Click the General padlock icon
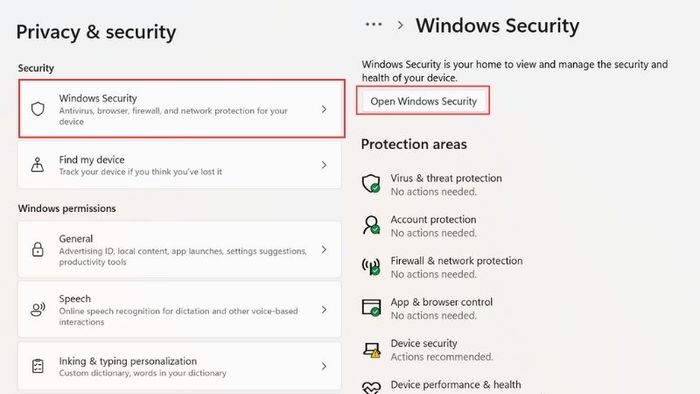The height and width of the screenshot is (394, 700). (38, 249)
